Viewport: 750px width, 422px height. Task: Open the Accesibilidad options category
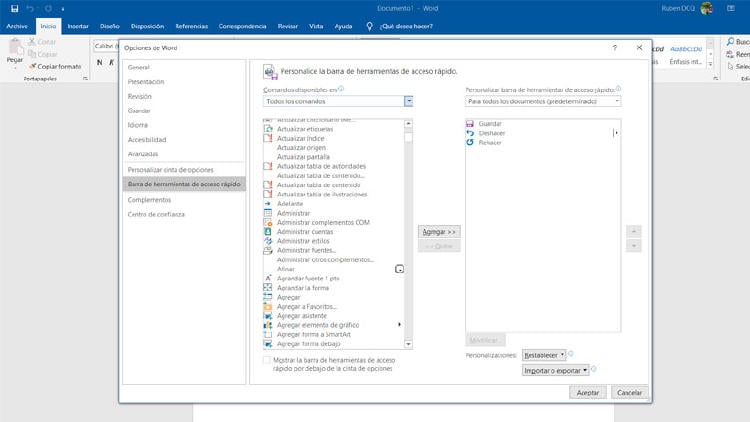pyautogui.click(x=147, y=139)
